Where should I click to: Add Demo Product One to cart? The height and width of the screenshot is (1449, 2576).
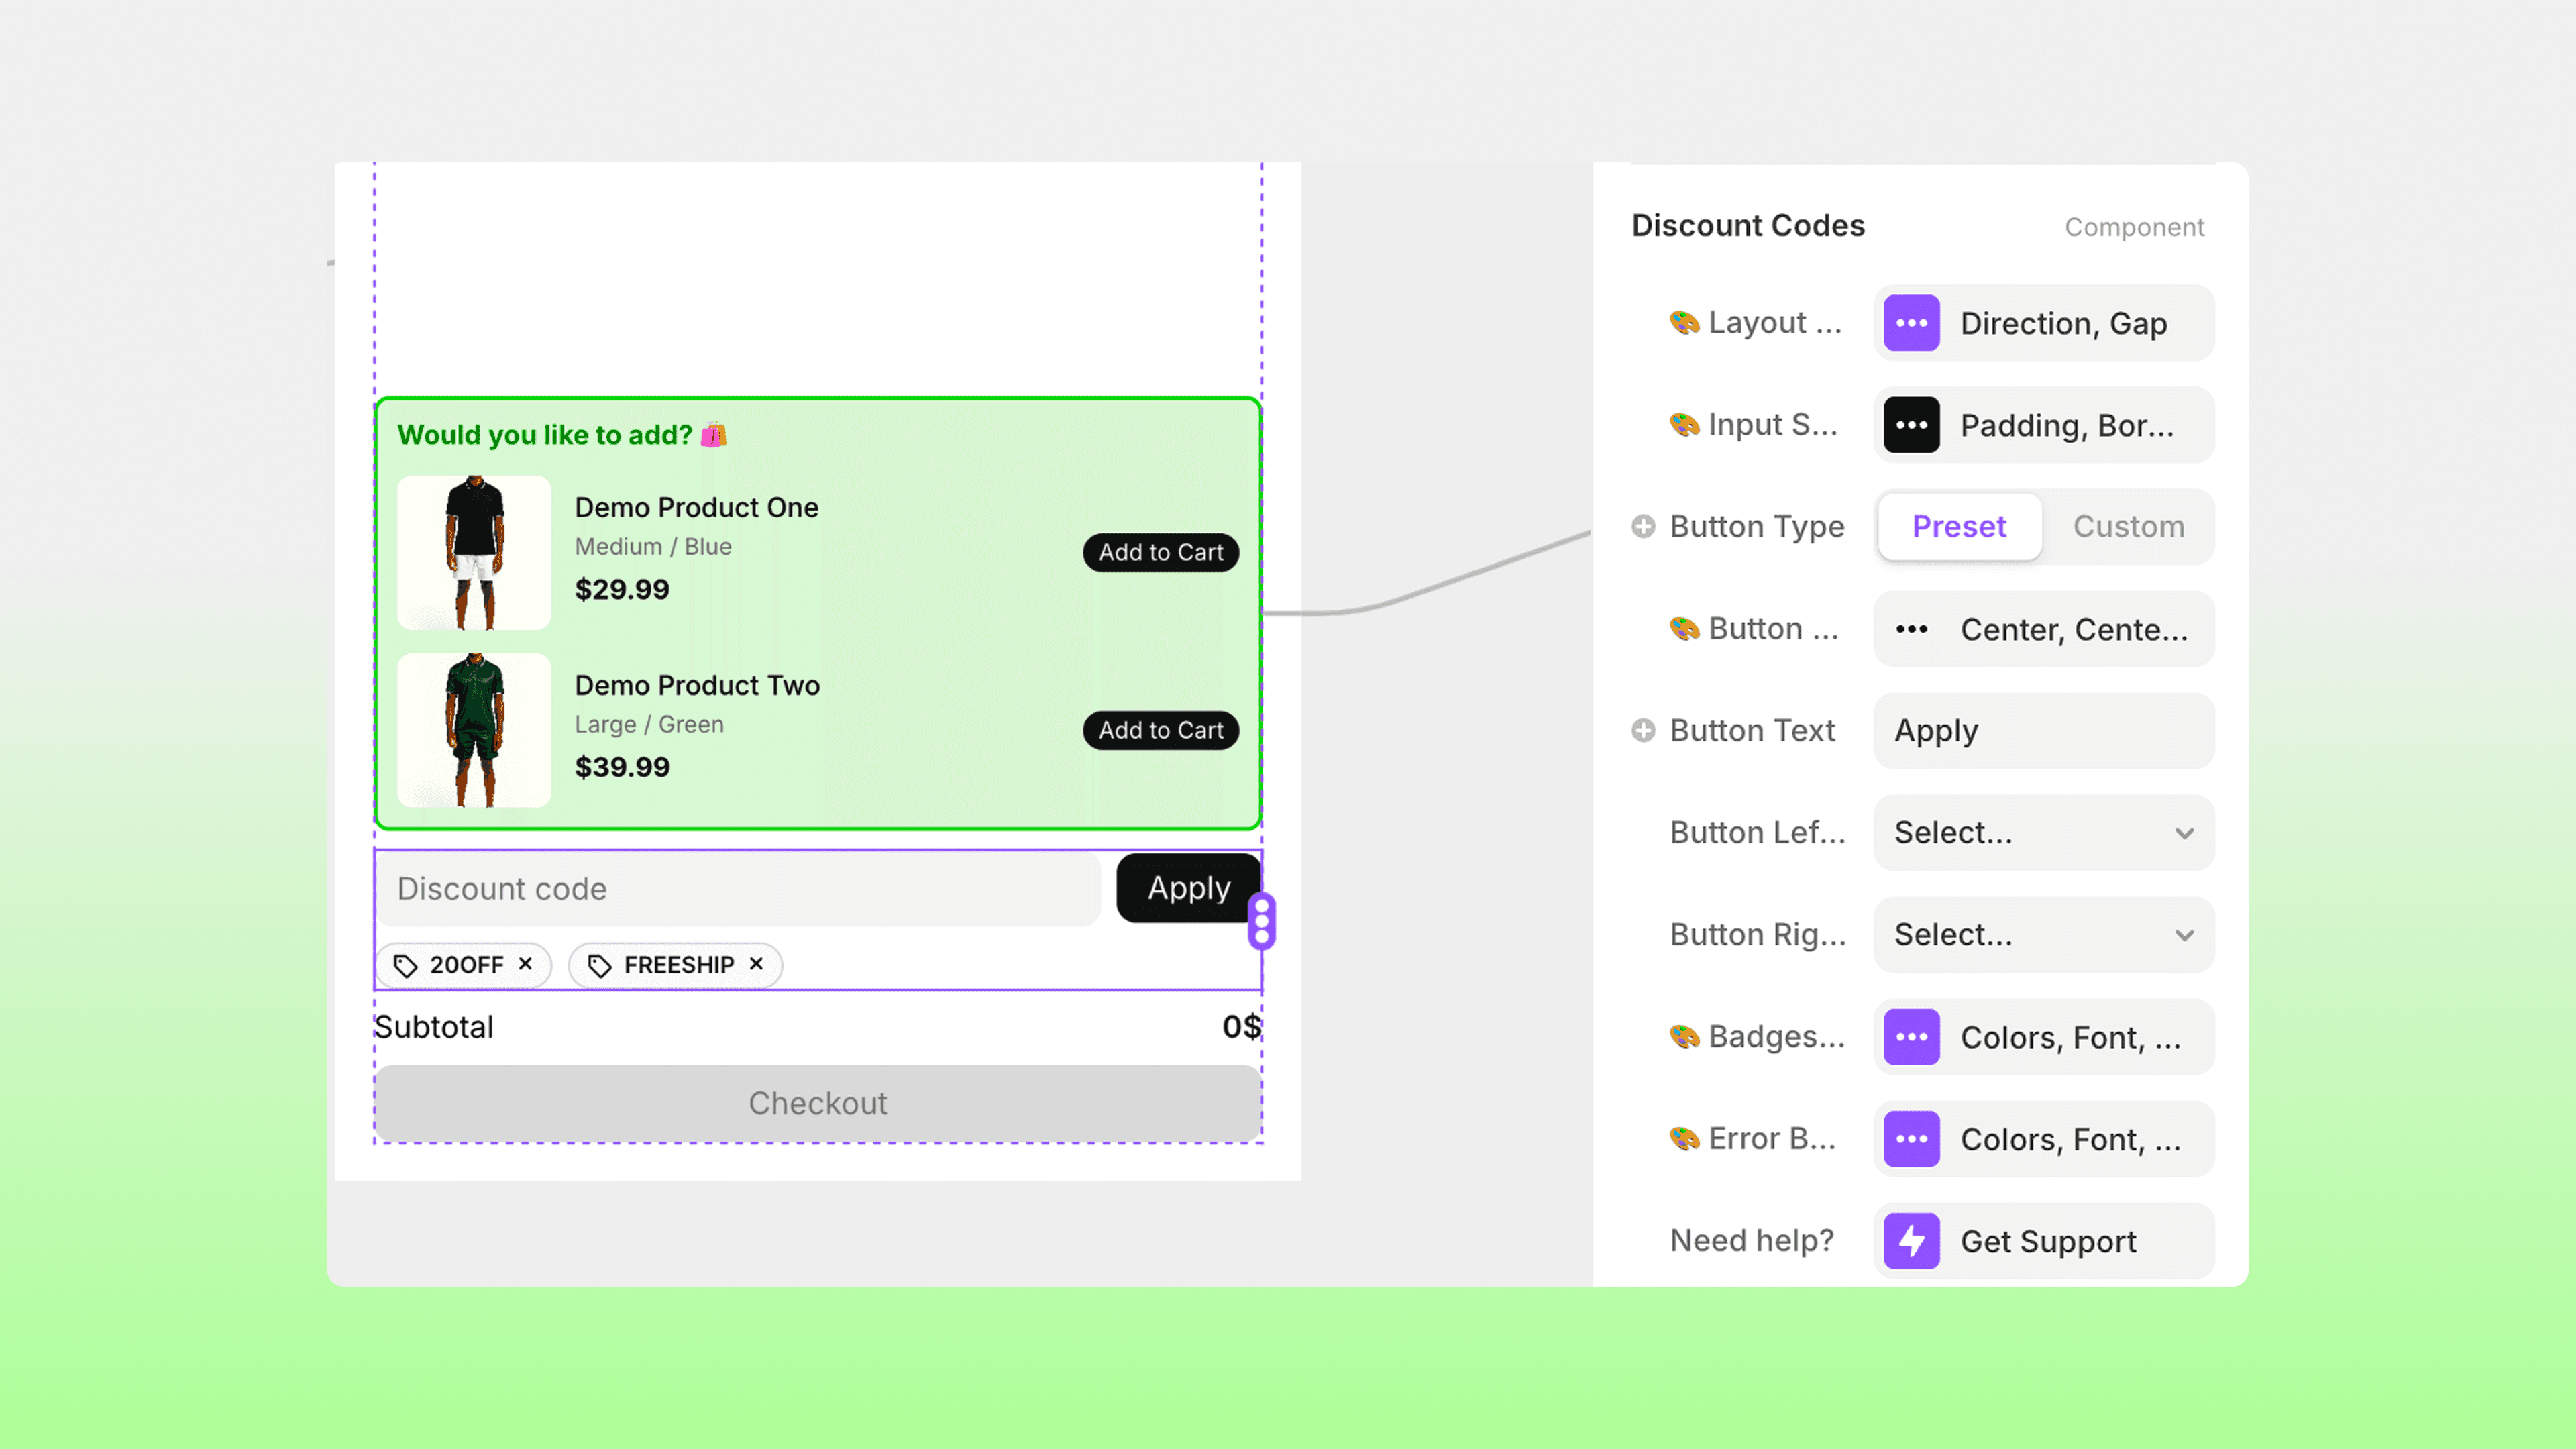tap(1160, 552)
